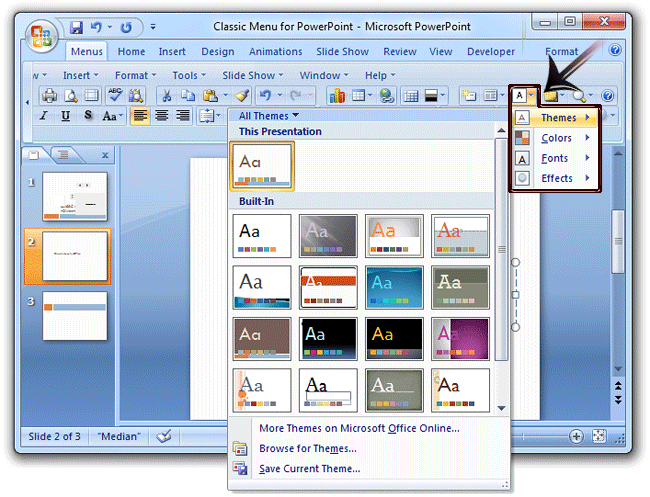
Task: Click theme gallery scroll down arrow
Action: [501, 409]
